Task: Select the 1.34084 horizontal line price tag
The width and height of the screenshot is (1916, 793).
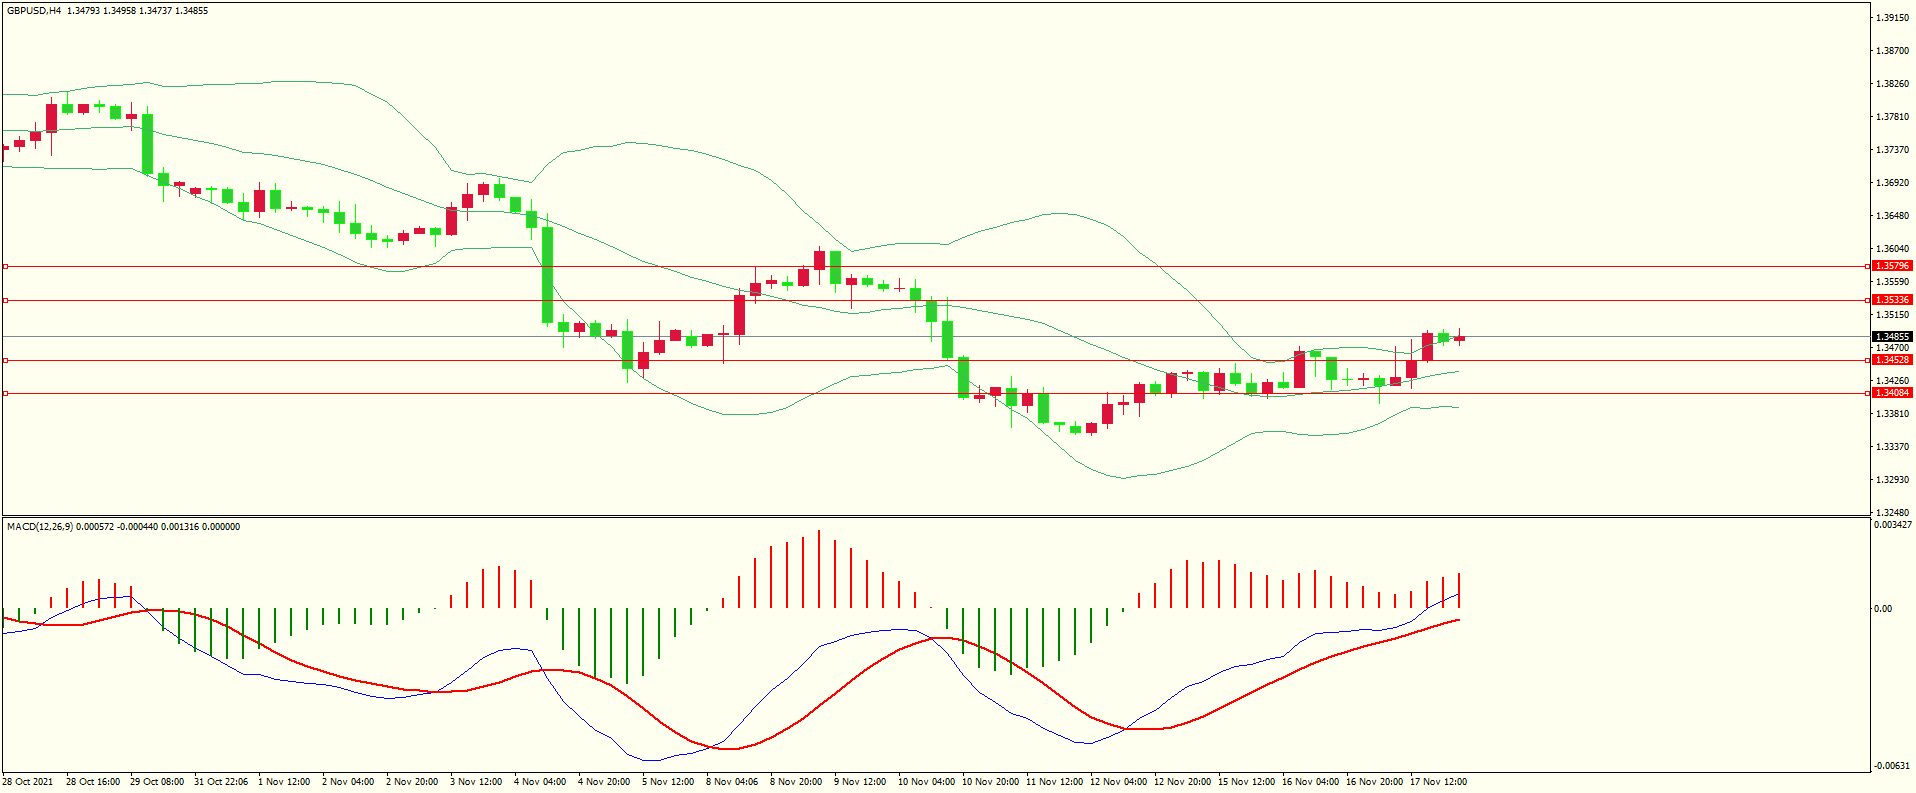Action: point(1892,393)
